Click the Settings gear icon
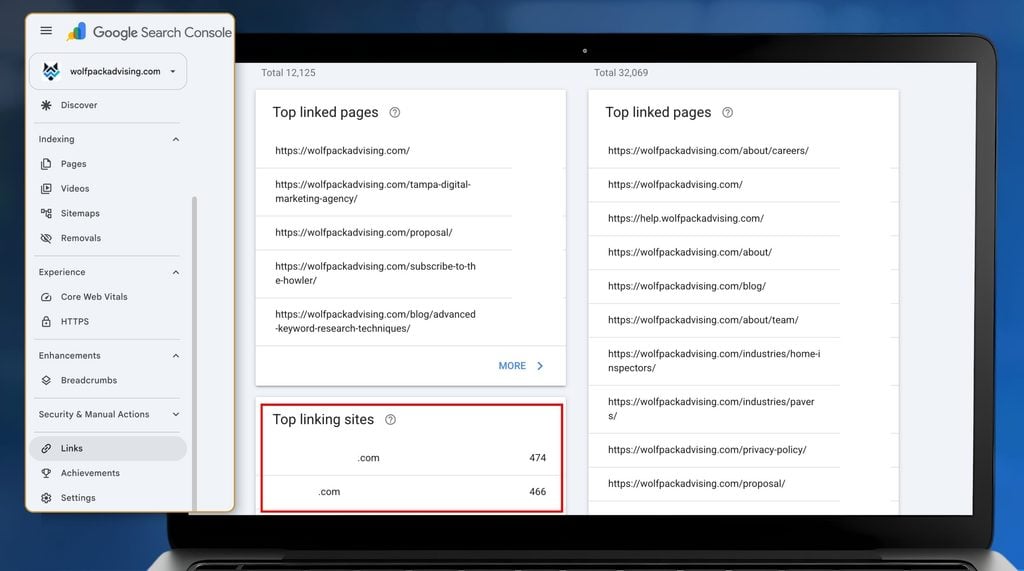Image resolution: width=1024 pixels, height=571 pixels. tap(46, 498)
